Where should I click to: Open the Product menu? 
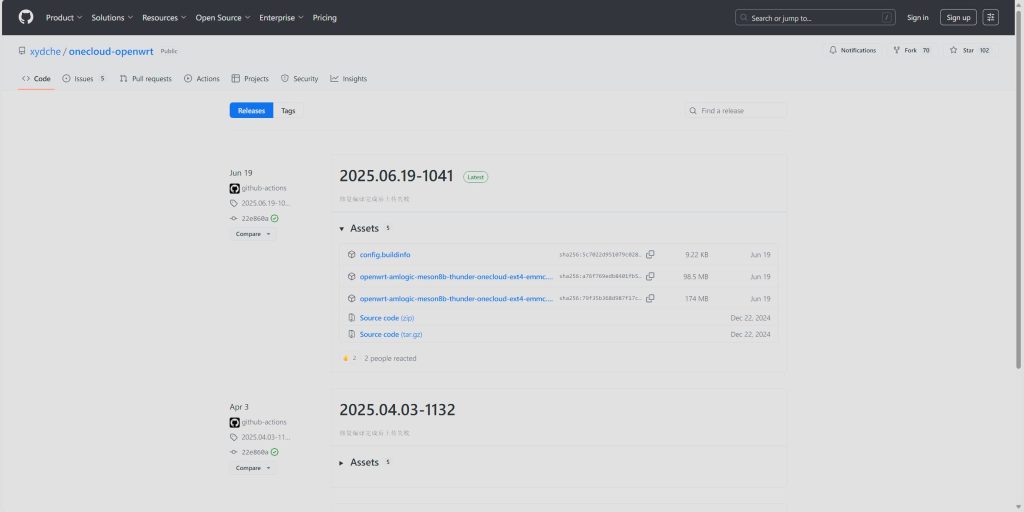click(64, 18)
